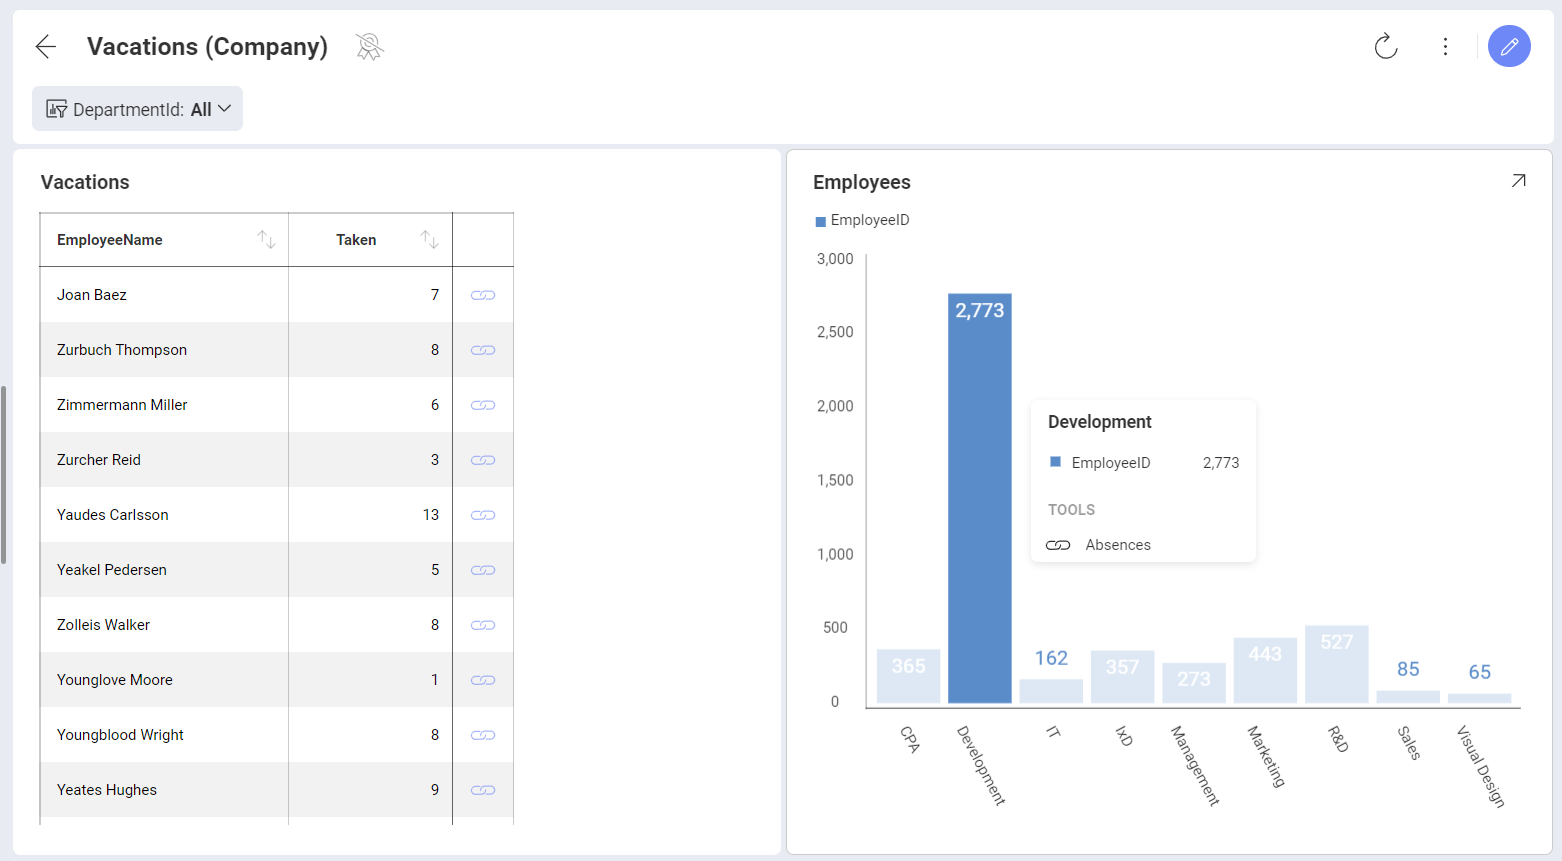1562x861 pixels.
Task: Click the EmployeeID legend color square
Action: (821, 221)
